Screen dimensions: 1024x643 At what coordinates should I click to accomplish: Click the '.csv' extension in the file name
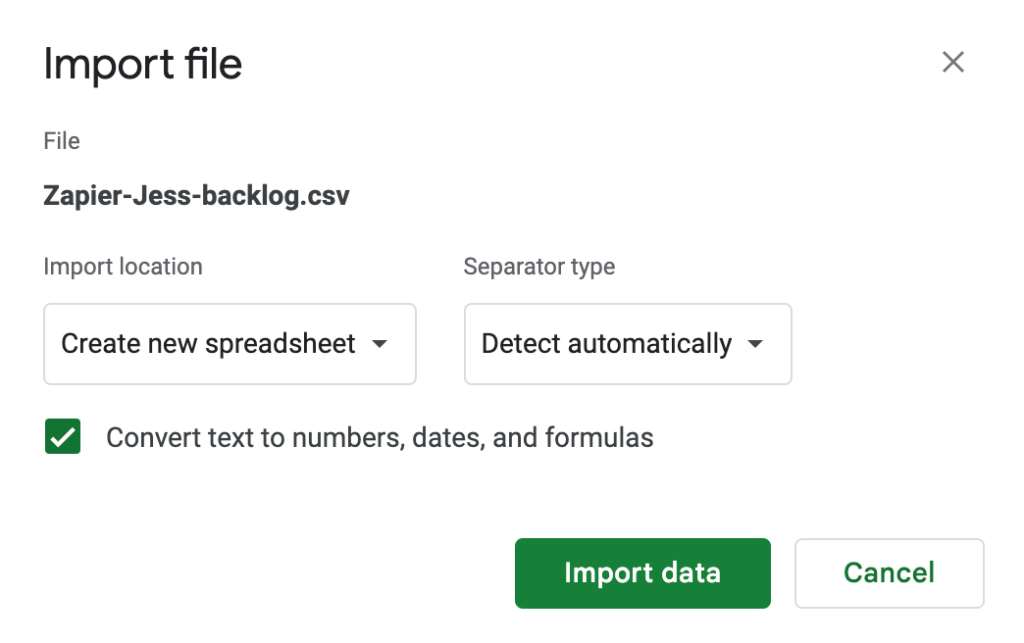pos(327,195)
